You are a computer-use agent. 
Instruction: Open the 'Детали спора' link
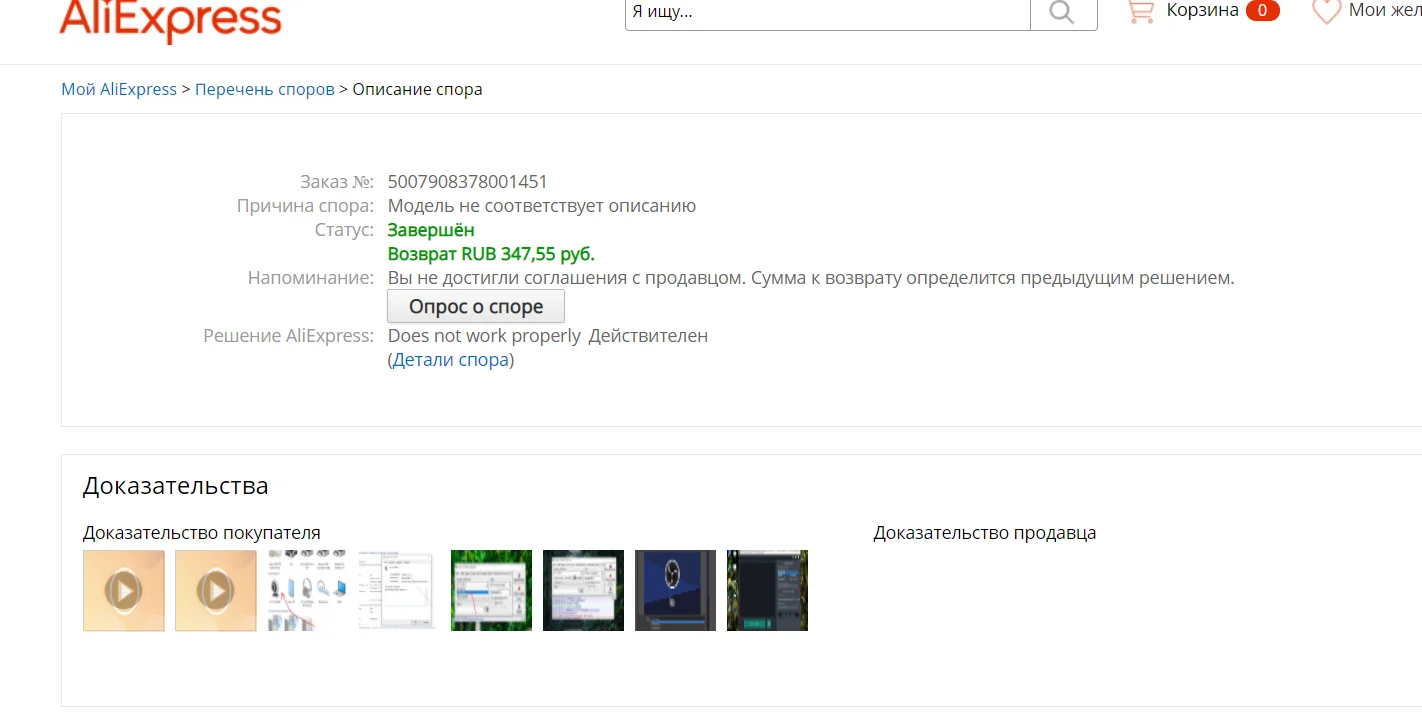[451, 360]
